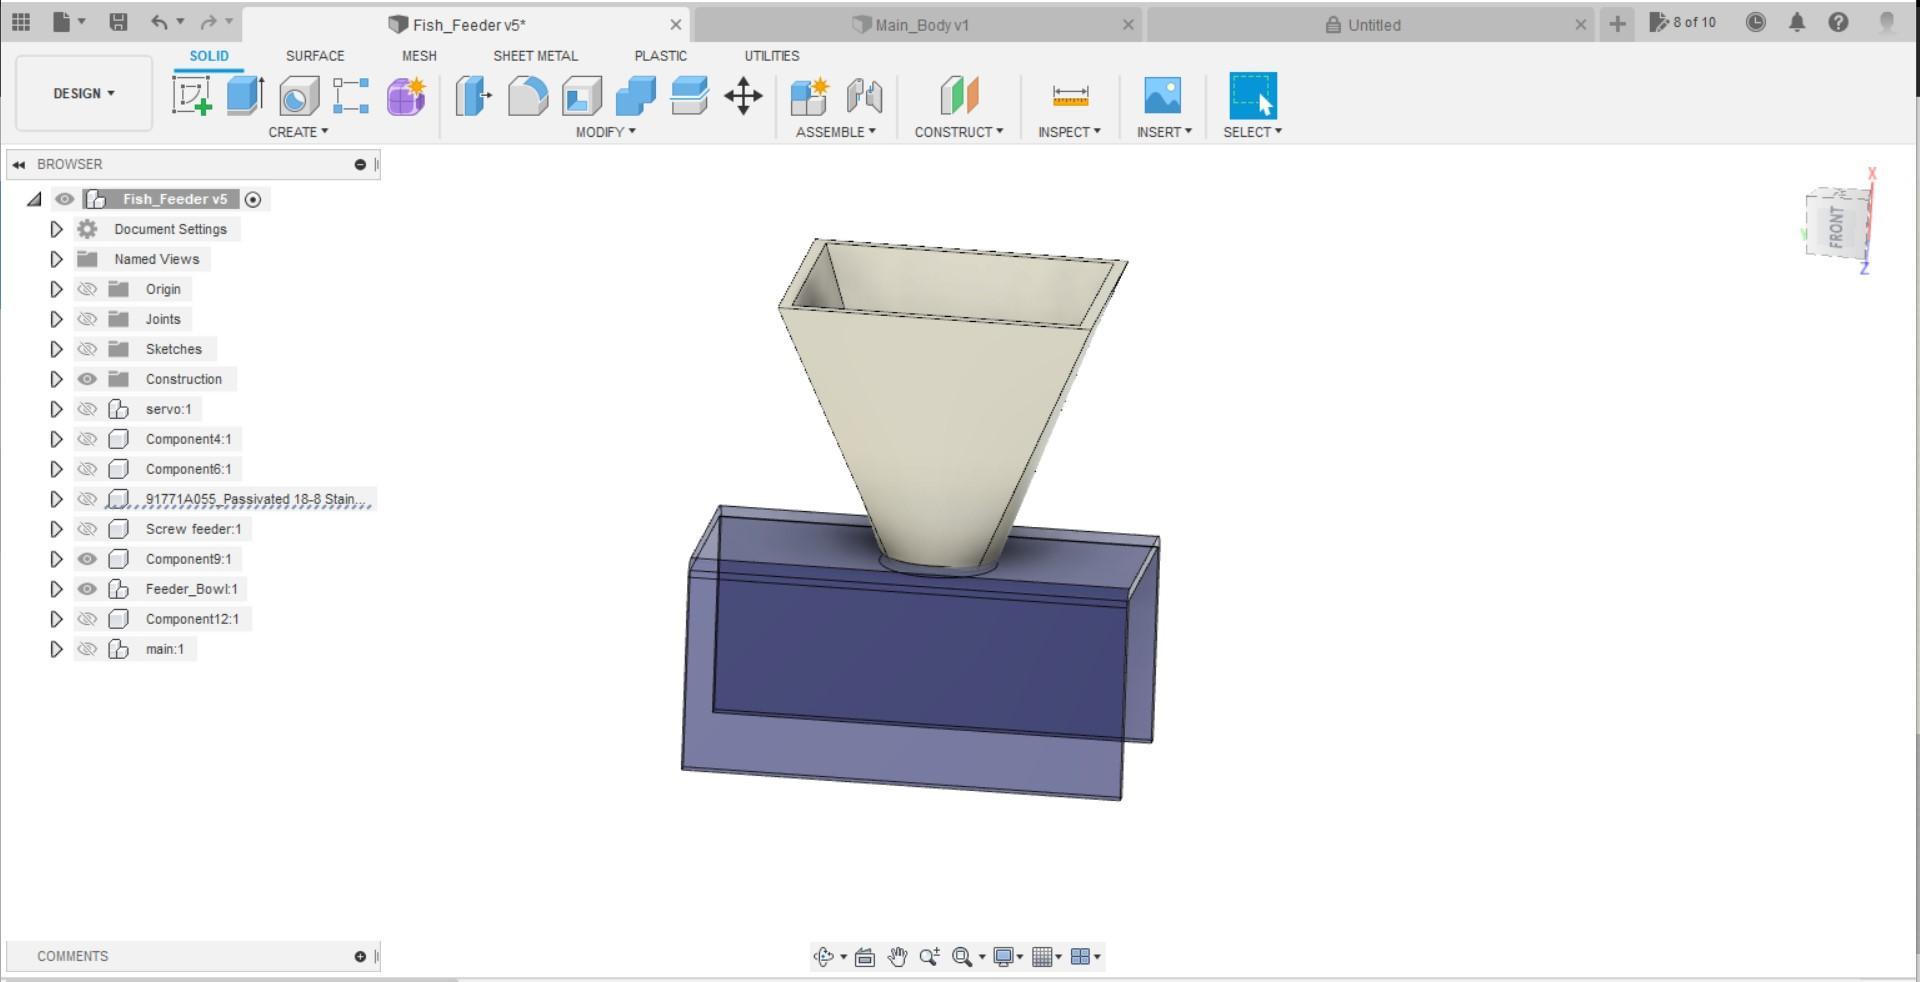The image size is (1920, 982).
Task: Select the Zoom tool in navigation bar
Action: point(929,957)
